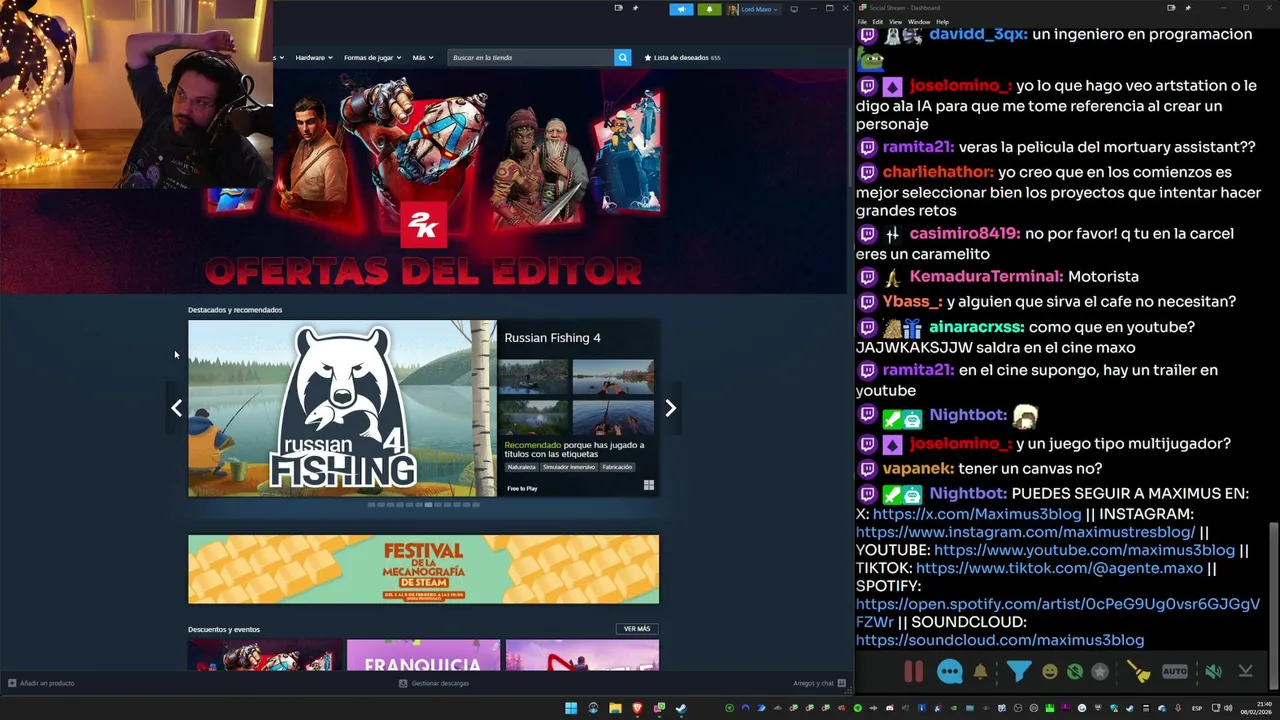This screenshot has height=720, width=1280.
Task: Toggle the AUTO button in Social Stream
Action: coord(1175,672)
